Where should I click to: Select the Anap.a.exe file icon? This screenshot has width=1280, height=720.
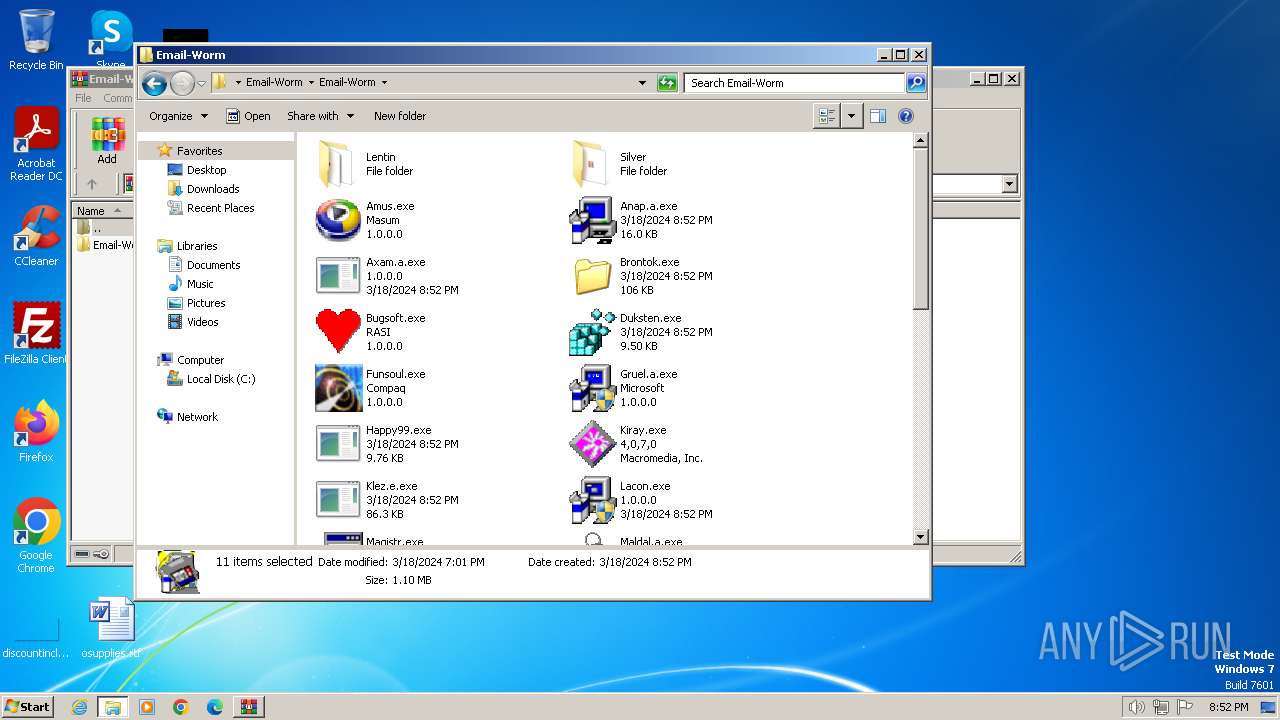[592, 220]
